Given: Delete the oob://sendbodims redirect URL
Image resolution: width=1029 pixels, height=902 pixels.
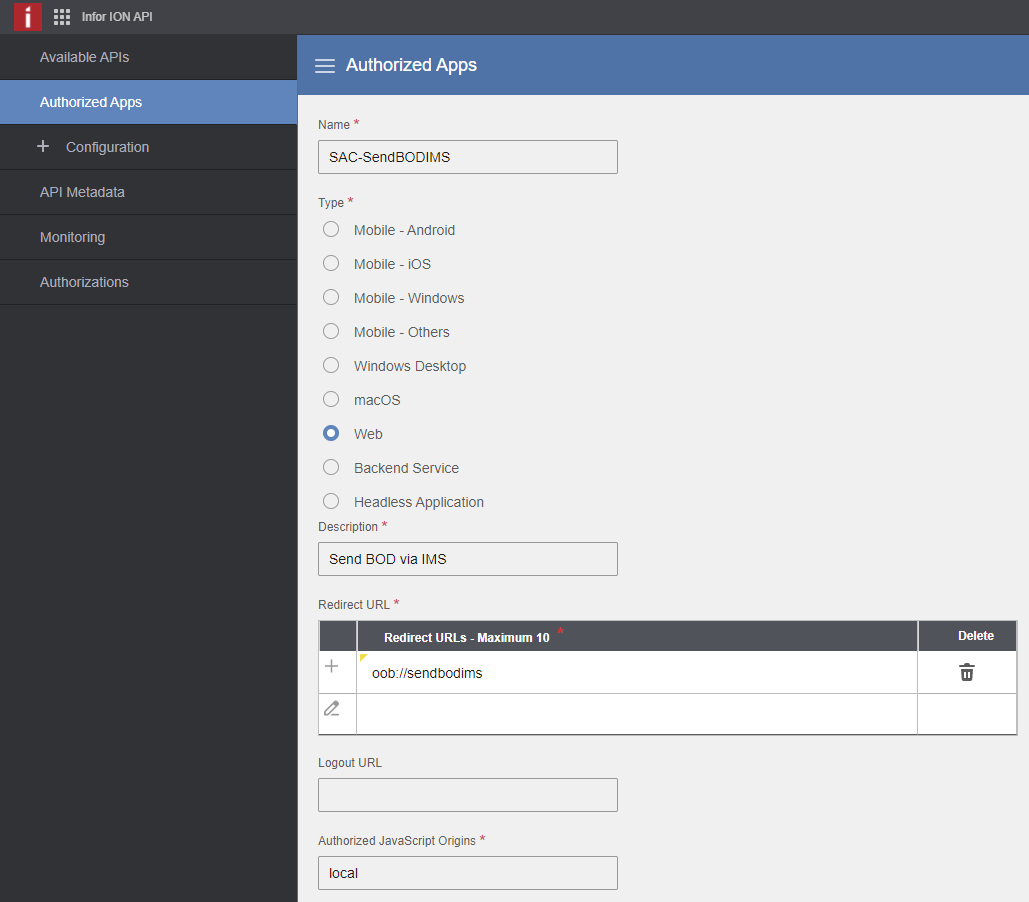Looking at the screenshot, I should (966, 673).
